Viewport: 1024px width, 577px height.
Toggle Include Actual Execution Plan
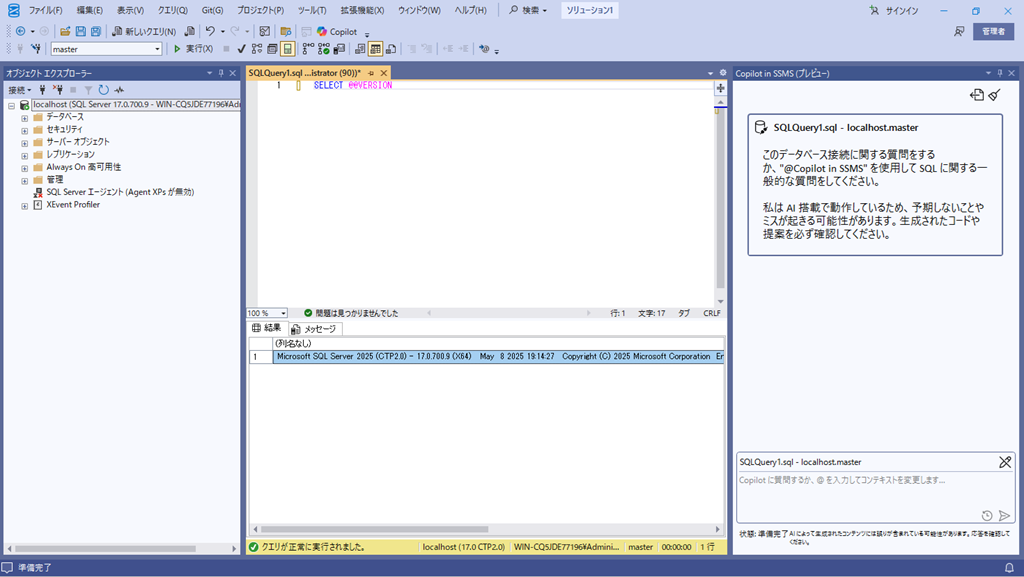pyautogui.click(x=308, y=49)
